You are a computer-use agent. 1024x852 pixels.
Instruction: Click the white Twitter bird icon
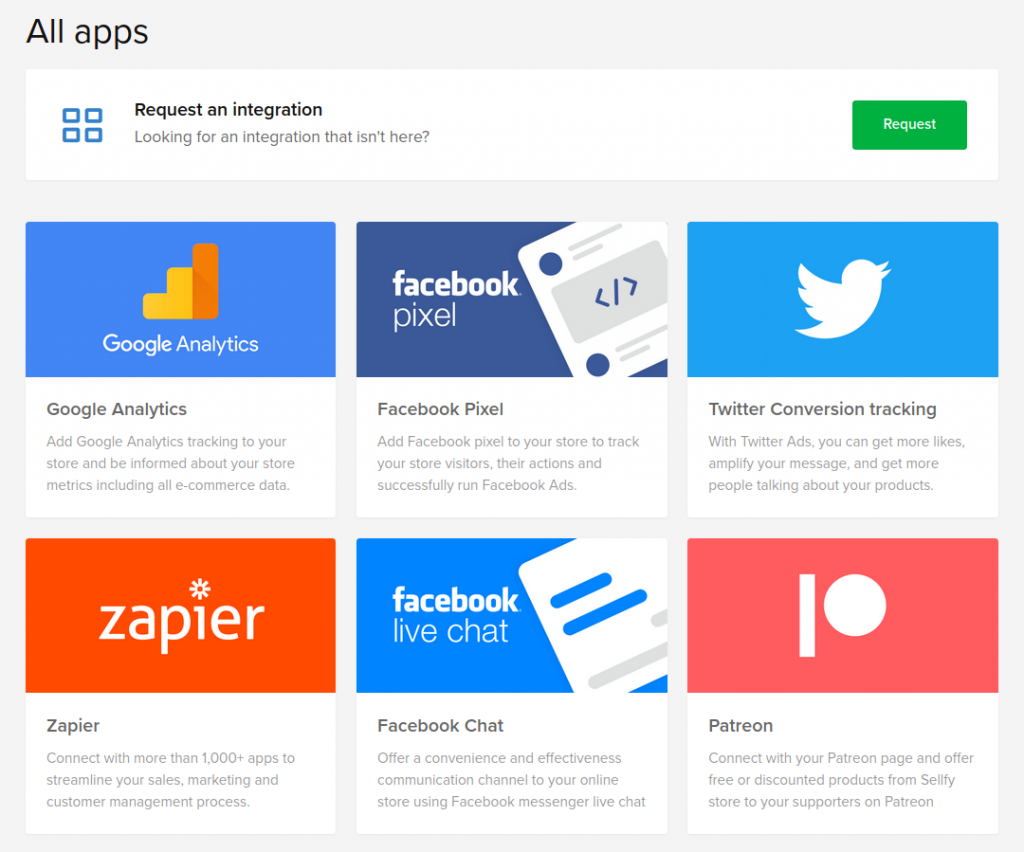click(x=843, y=298)
